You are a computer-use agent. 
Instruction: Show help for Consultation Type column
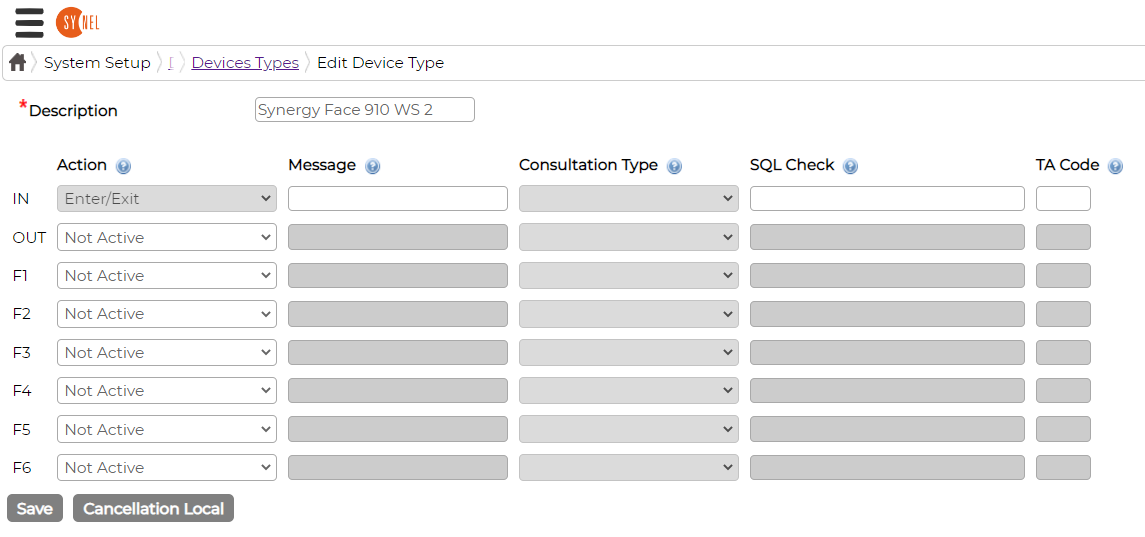pyautogui.click(x=674, y=167)
